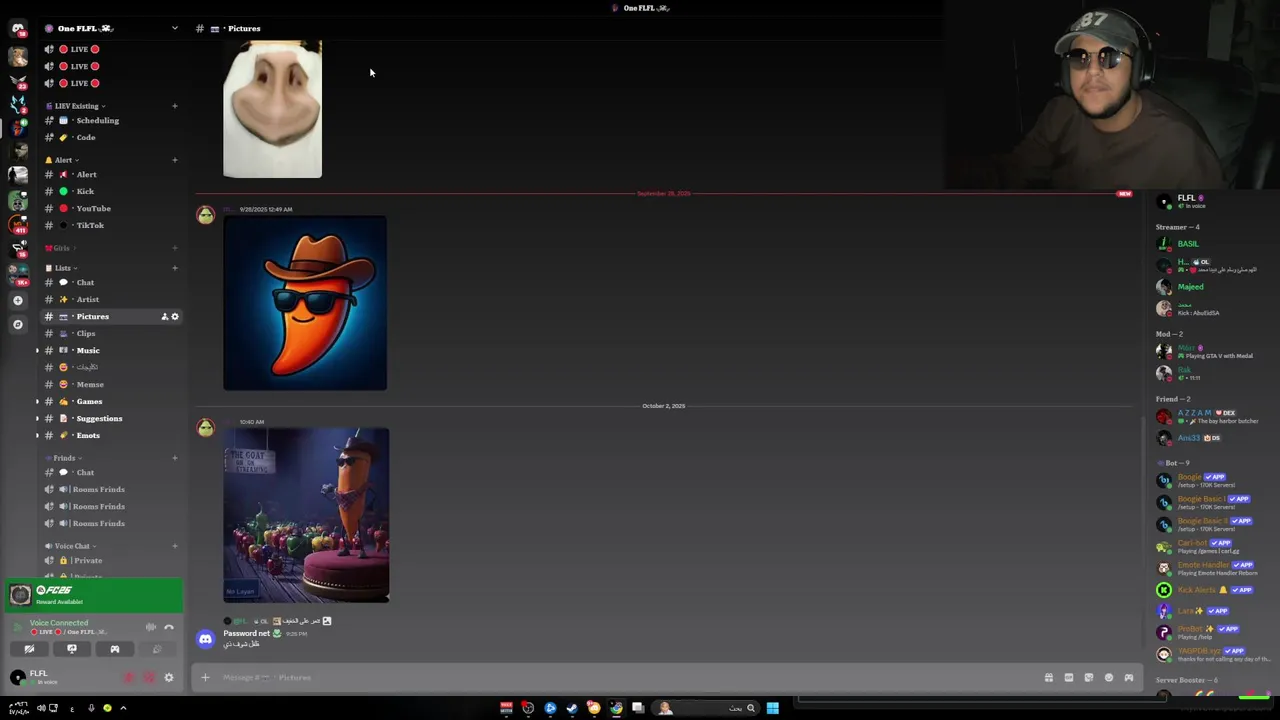Open Steam from the taskbar
Image resolution: width=1280 pixels, height=720 pixels.
click(572, 708)
